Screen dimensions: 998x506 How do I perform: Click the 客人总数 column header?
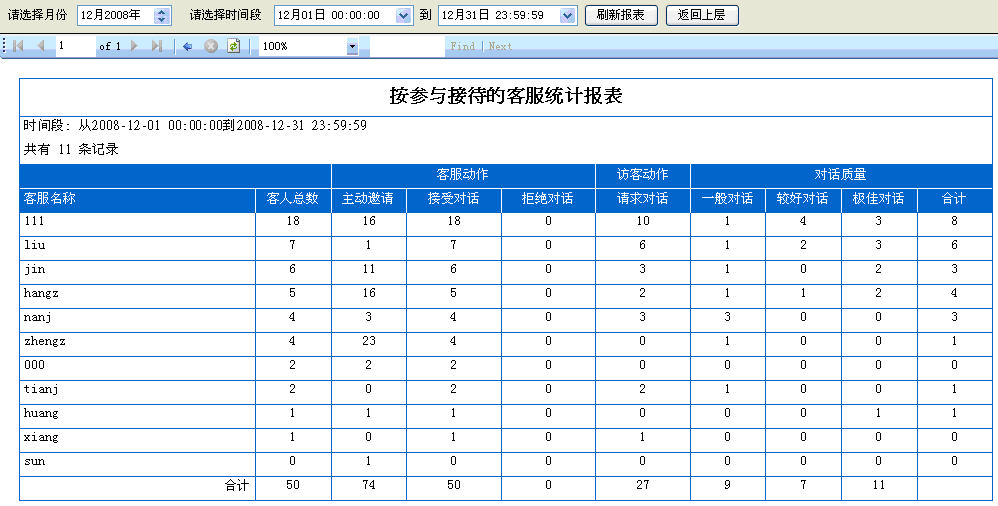(292, 198)
